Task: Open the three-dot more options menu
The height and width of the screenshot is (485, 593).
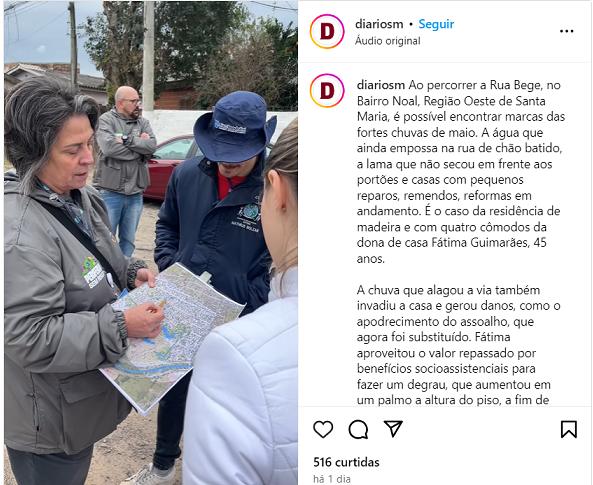Action: tap(566, 31)
